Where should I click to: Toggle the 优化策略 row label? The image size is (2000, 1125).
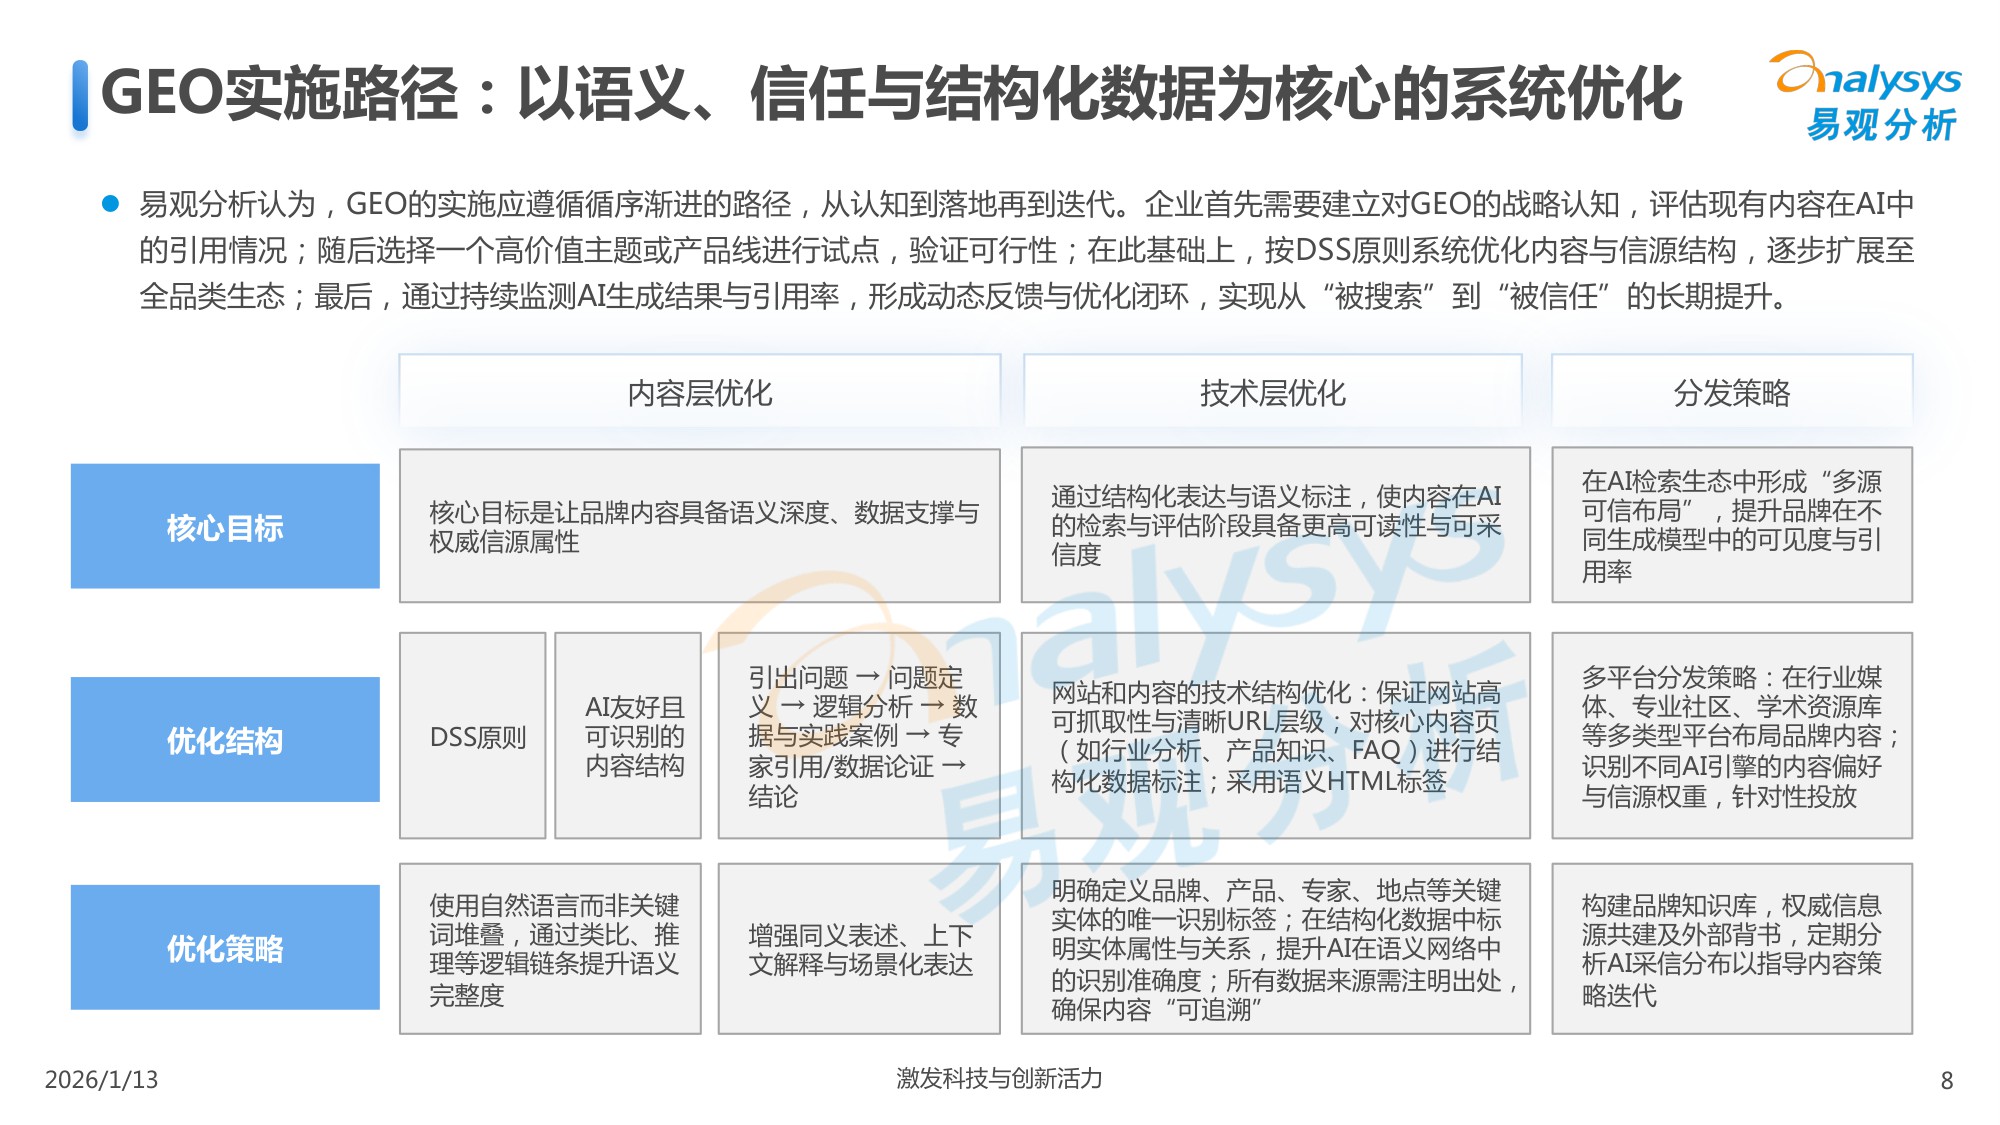[x=225, y=945]
